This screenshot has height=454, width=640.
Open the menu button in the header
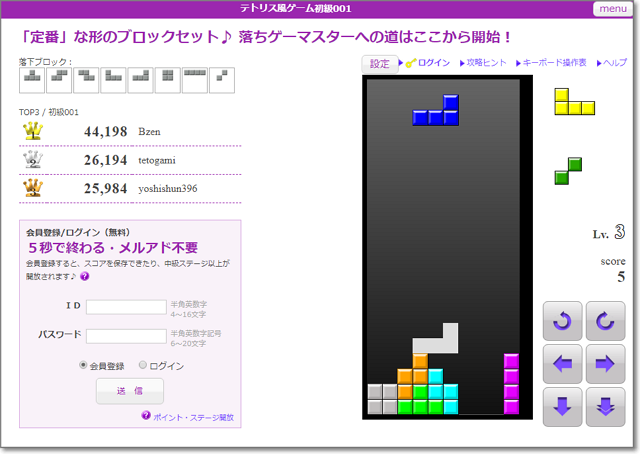tap(612, 9)
